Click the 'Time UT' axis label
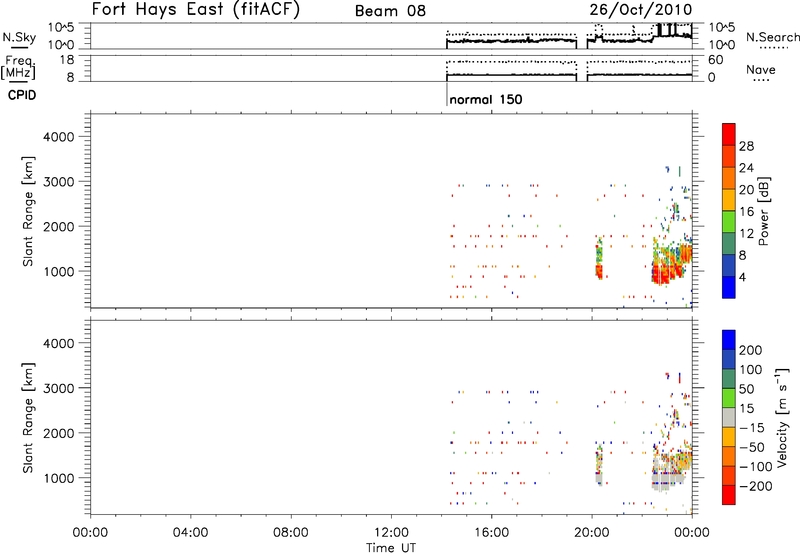 [x=391, y=548]
